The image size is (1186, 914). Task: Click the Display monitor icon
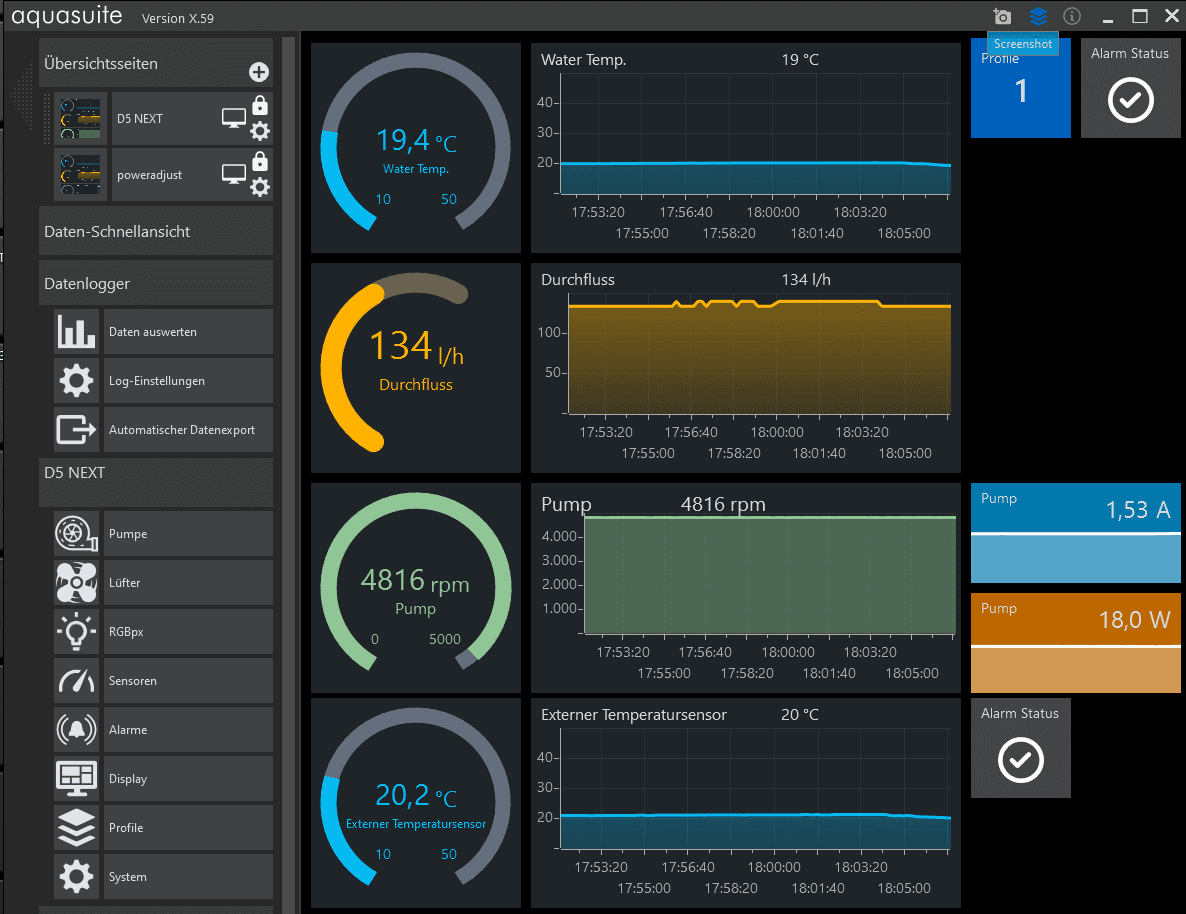[x=76, y=779]
